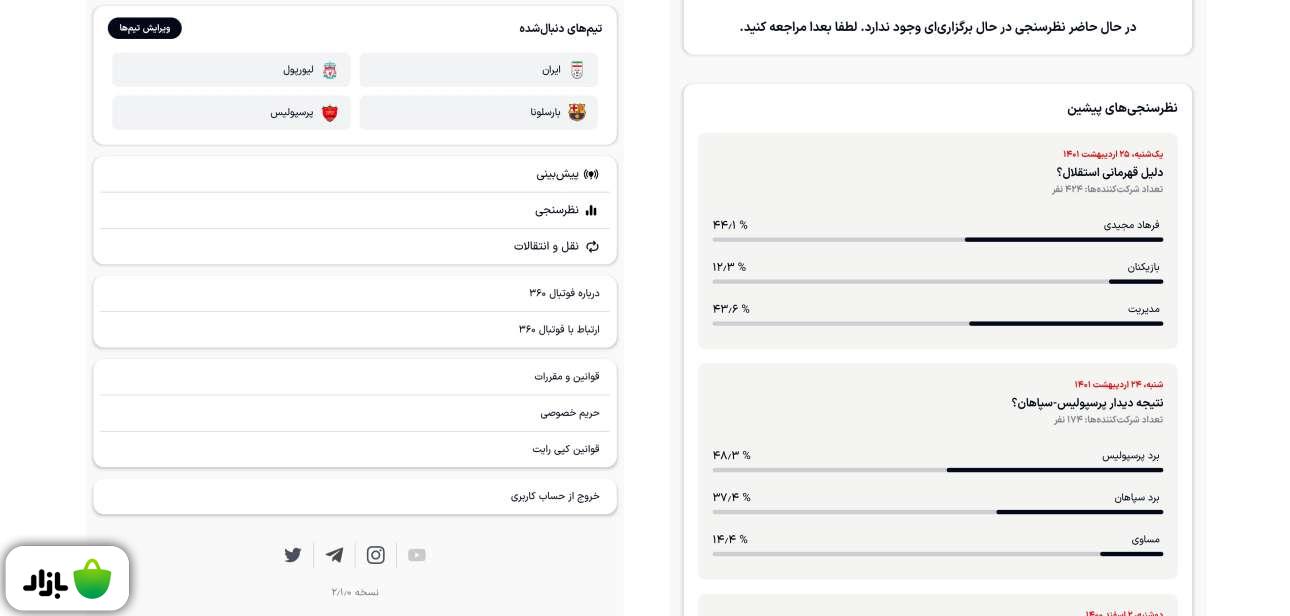Viewport: 1290px width, 616px height.
Task: Open ارتباط با فوتبال ۳۶۰ page
Action: coord(559,329)
